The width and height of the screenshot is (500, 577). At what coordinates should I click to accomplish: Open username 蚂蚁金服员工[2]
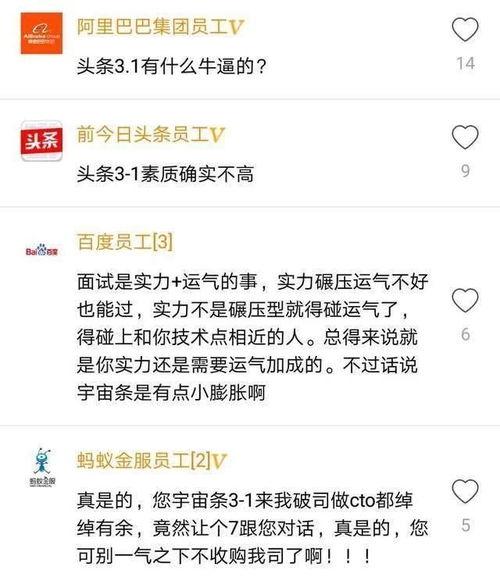pyautogui.click(x=143, y=460)
